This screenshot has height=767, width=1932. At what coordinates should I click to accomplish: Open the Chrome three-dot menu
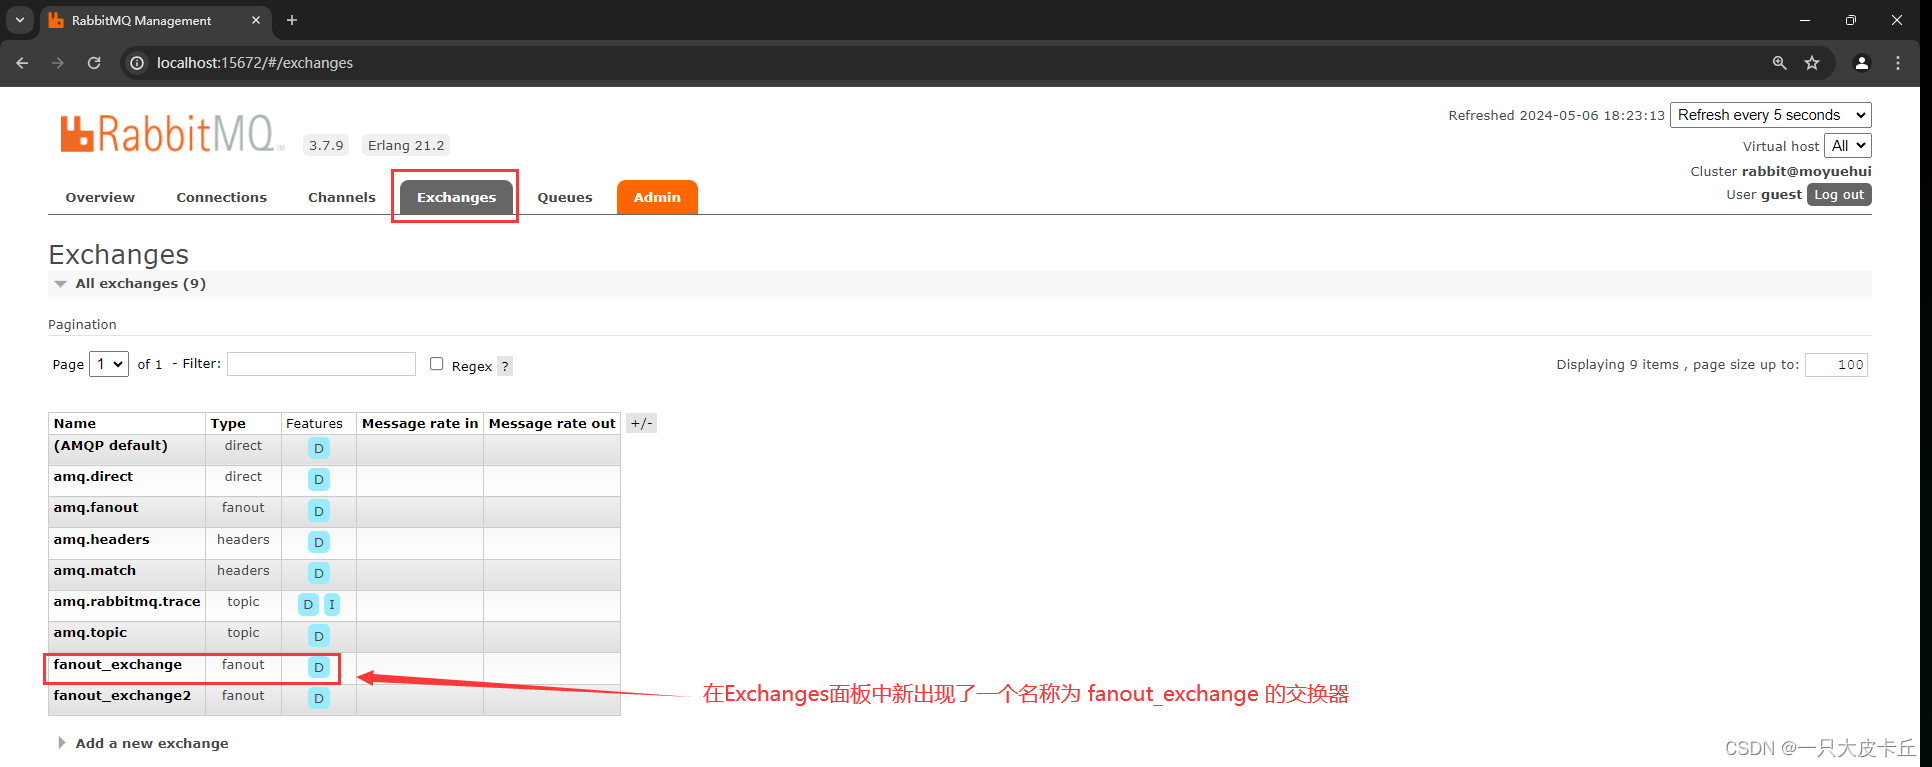(1898, 63)
